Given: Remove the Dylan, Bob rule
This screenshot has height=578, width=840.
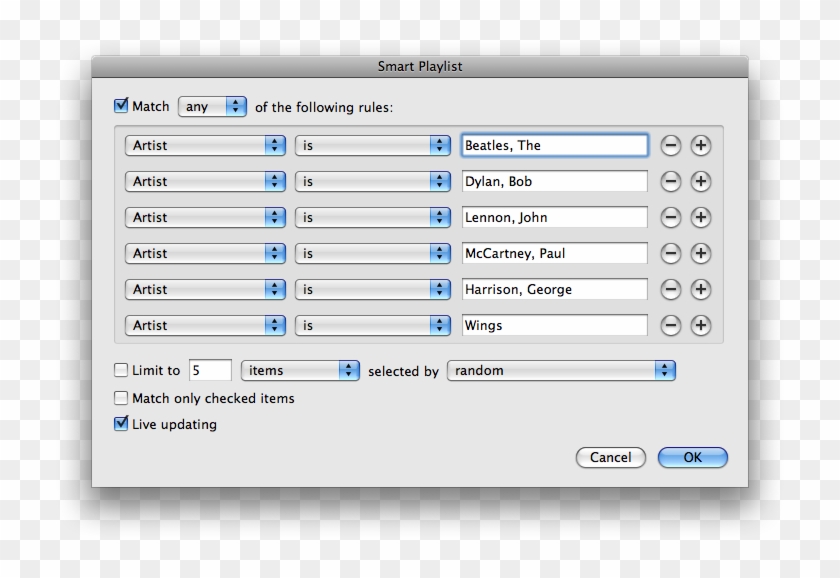Looking at the screenshot, I should (x=670, y=181).
